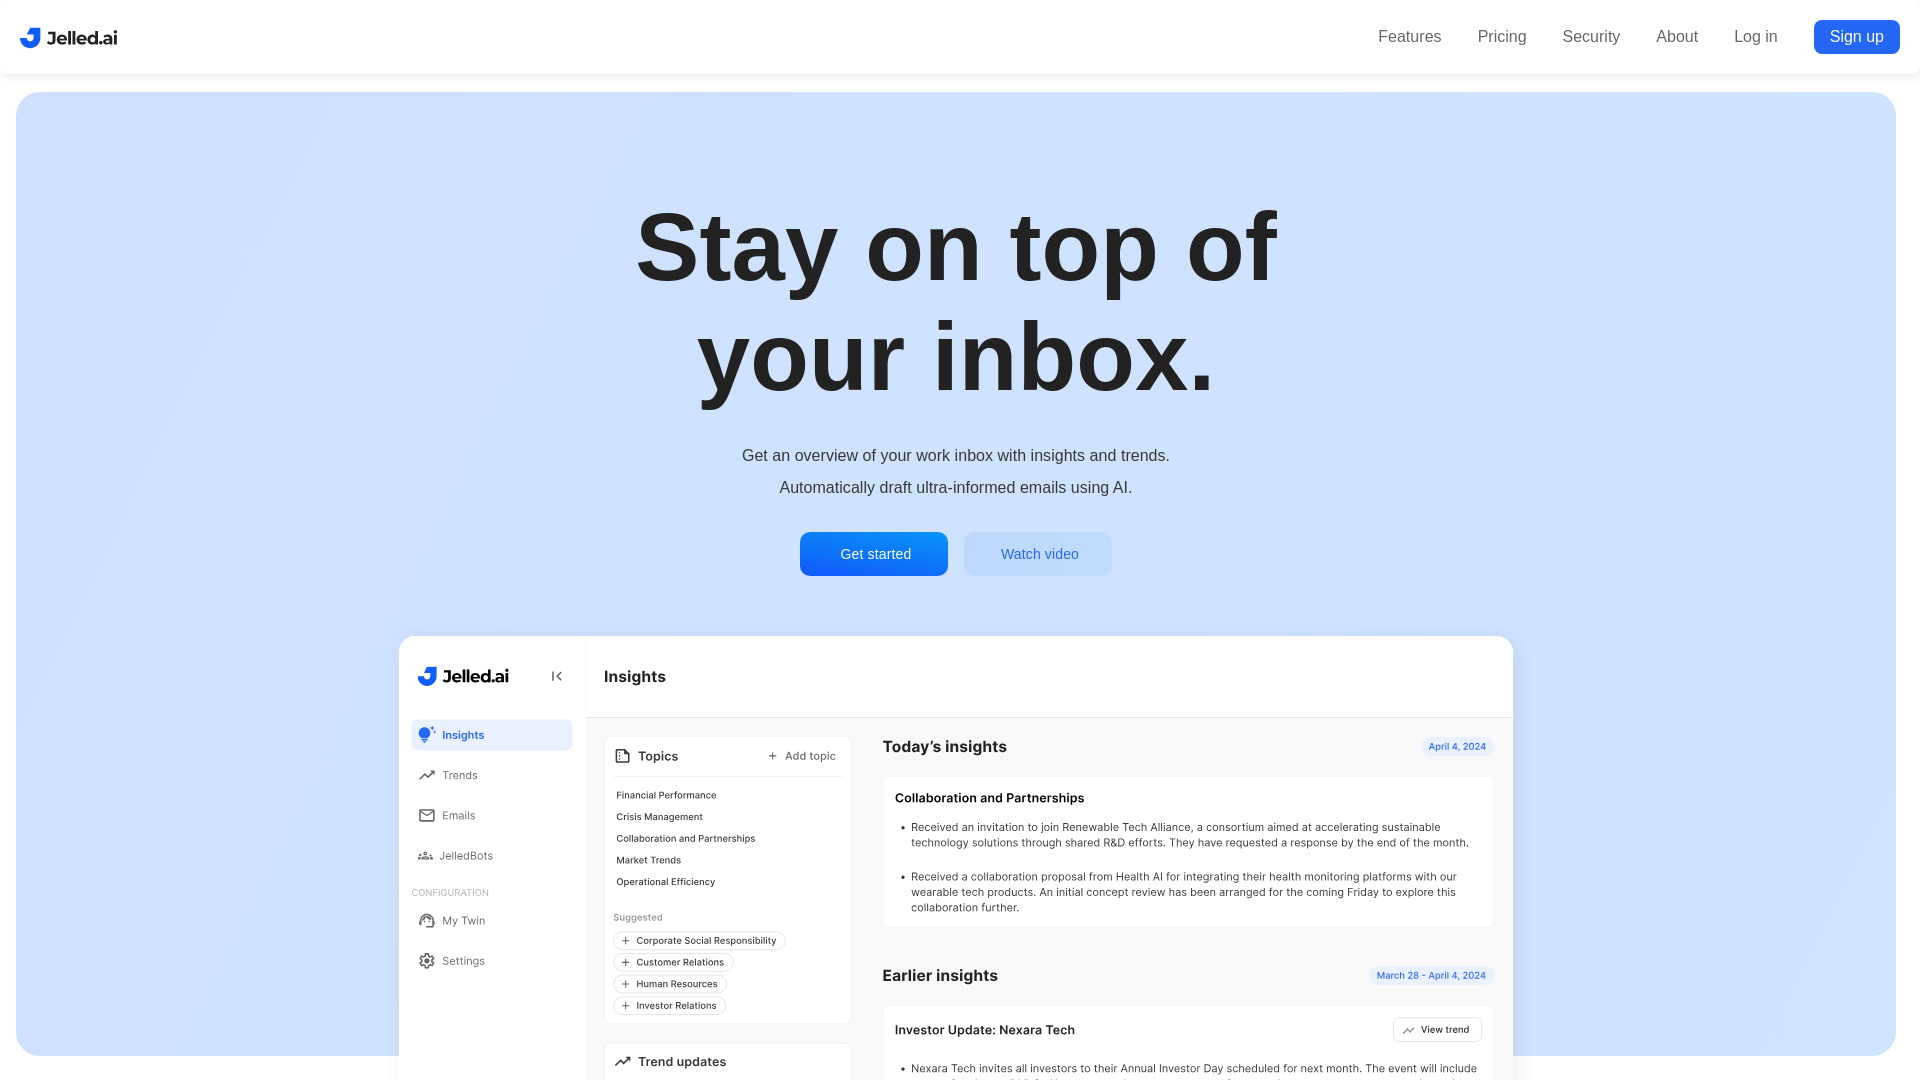Click the My Twin icon in sidebar
The width and height of the screenshot is (1920, 1080).
click(427, 919)
